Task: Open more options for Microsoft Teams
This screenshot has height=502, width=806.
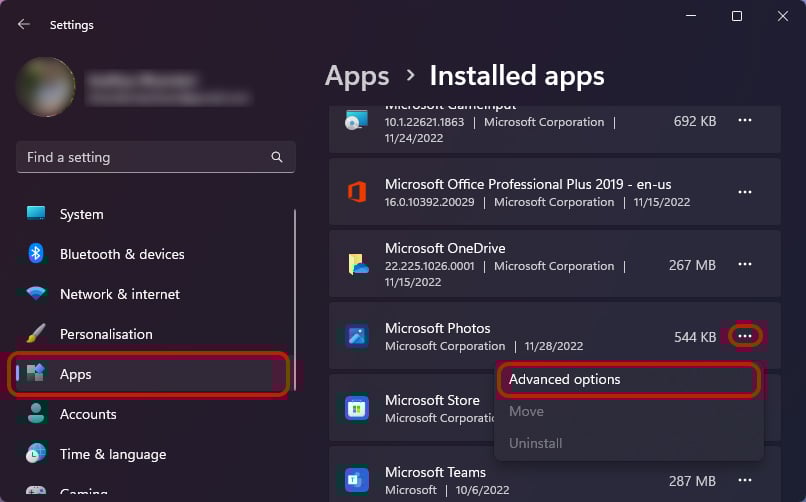Action: pos(745,480)
